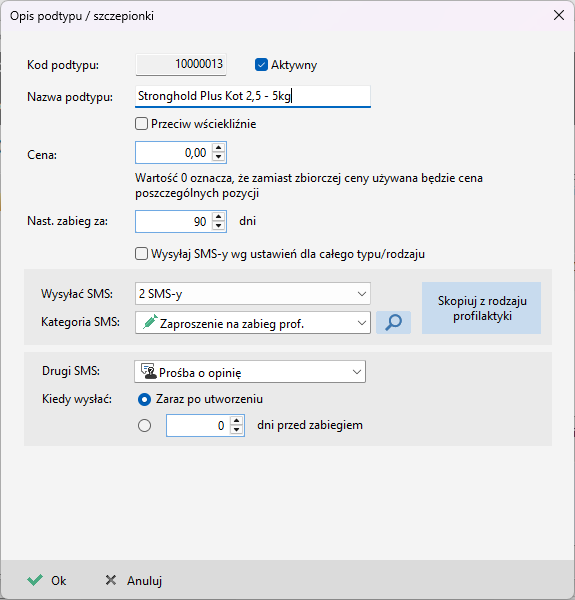Decrease Nast. zabieg days down arrow

[x=218, y=225]
